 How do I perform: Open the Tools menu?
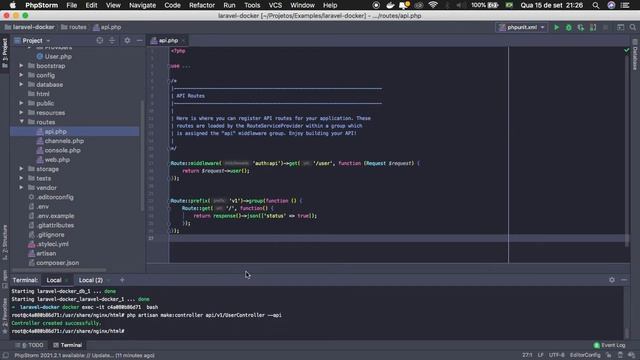pyautogui.click(x=252, y=5)
